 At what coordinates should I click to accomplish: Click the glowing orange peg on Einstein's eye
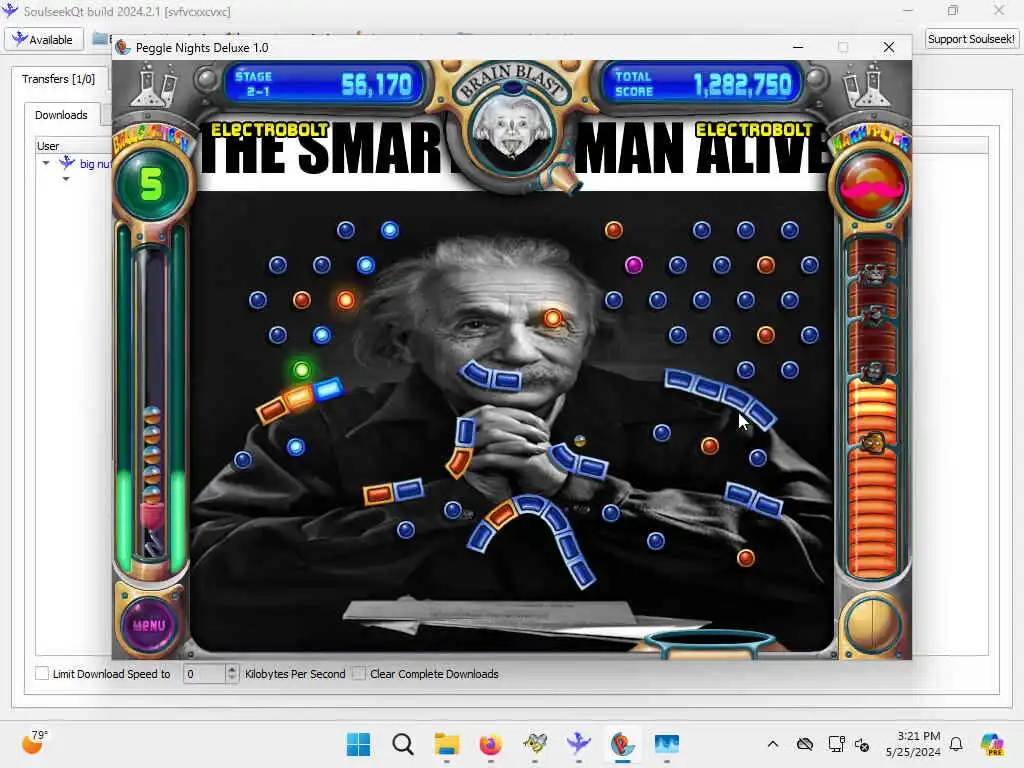[x=552, y=318]
